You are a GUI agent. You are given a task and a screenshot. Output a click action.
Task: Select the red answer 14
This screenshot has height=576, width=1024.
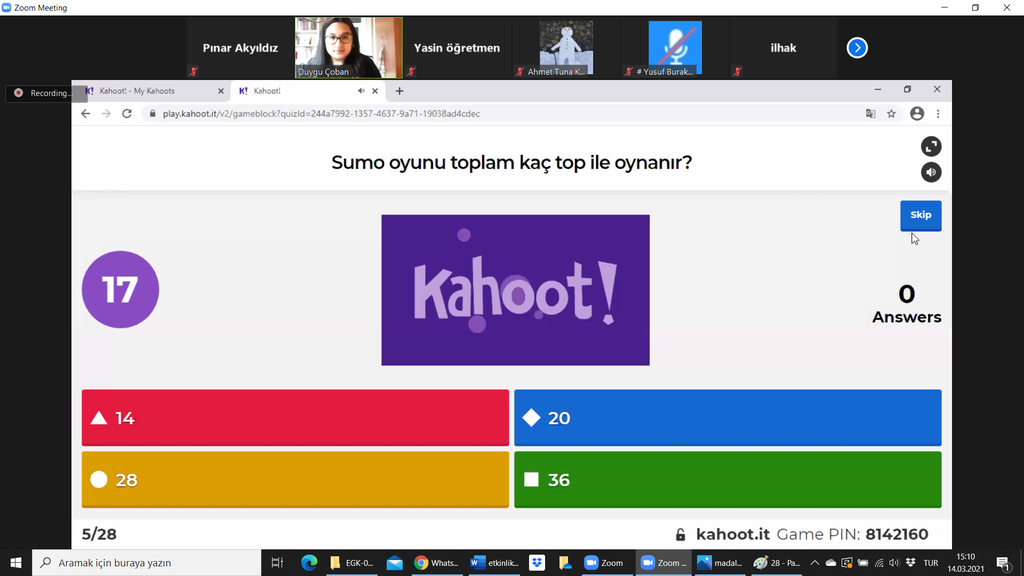pyautogui.click(x=295, y=418)
